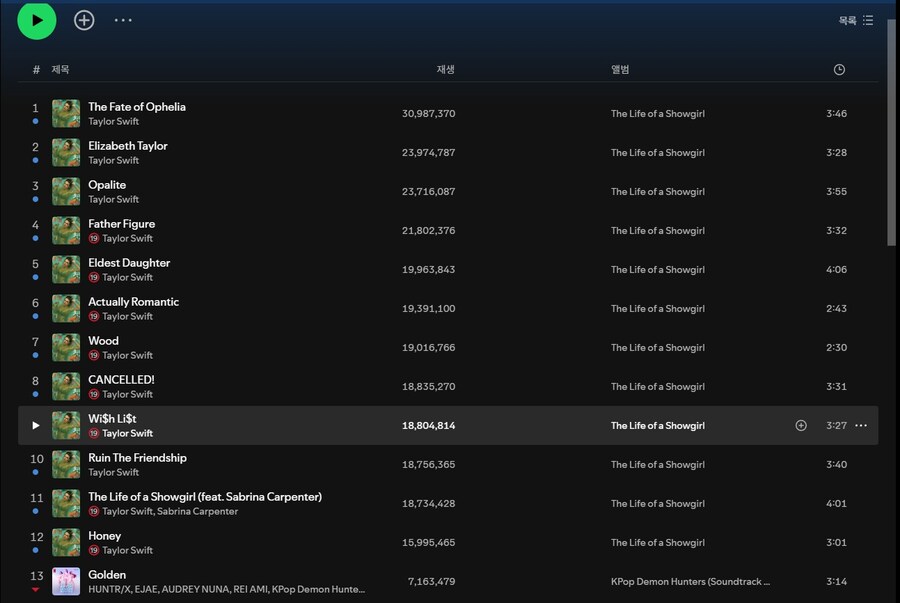Open more options for Wi$h Li$t row
900x603 pixels.
(x=860, y=425)
